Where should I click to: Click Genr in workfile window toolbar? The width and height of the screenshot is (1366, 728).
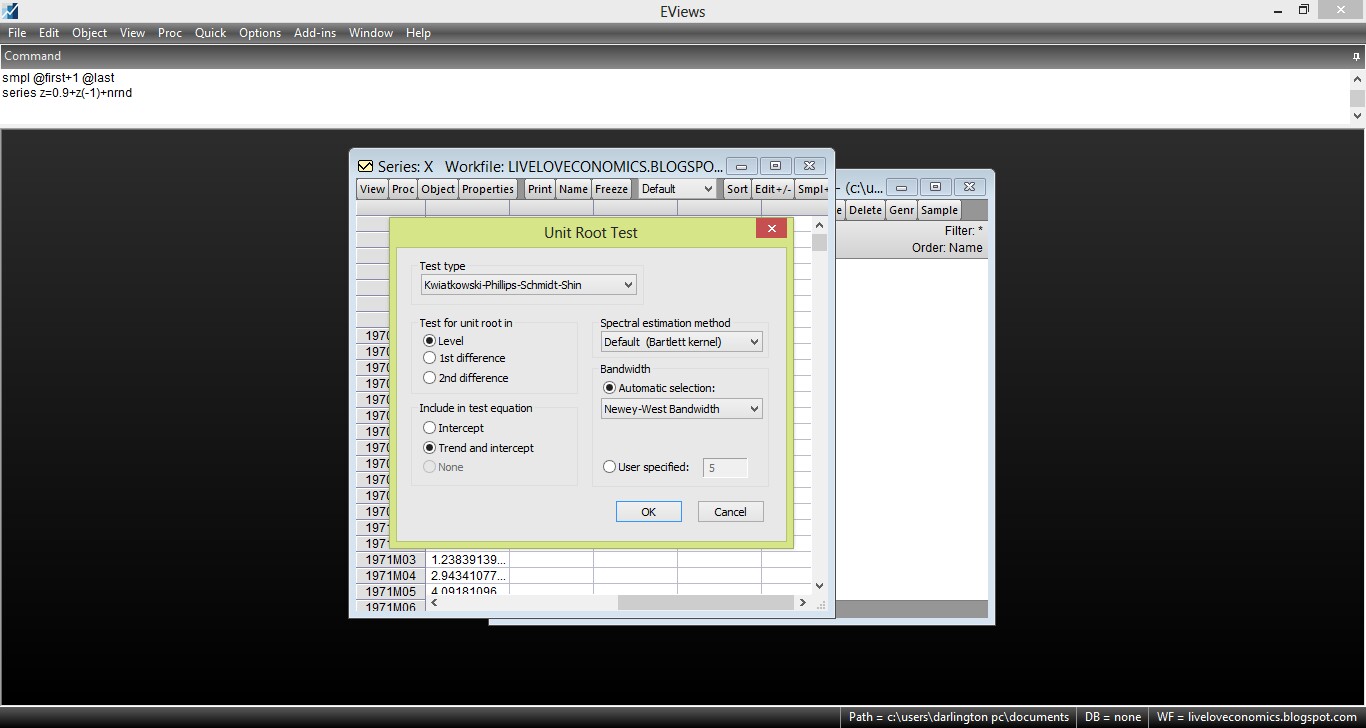901,210
